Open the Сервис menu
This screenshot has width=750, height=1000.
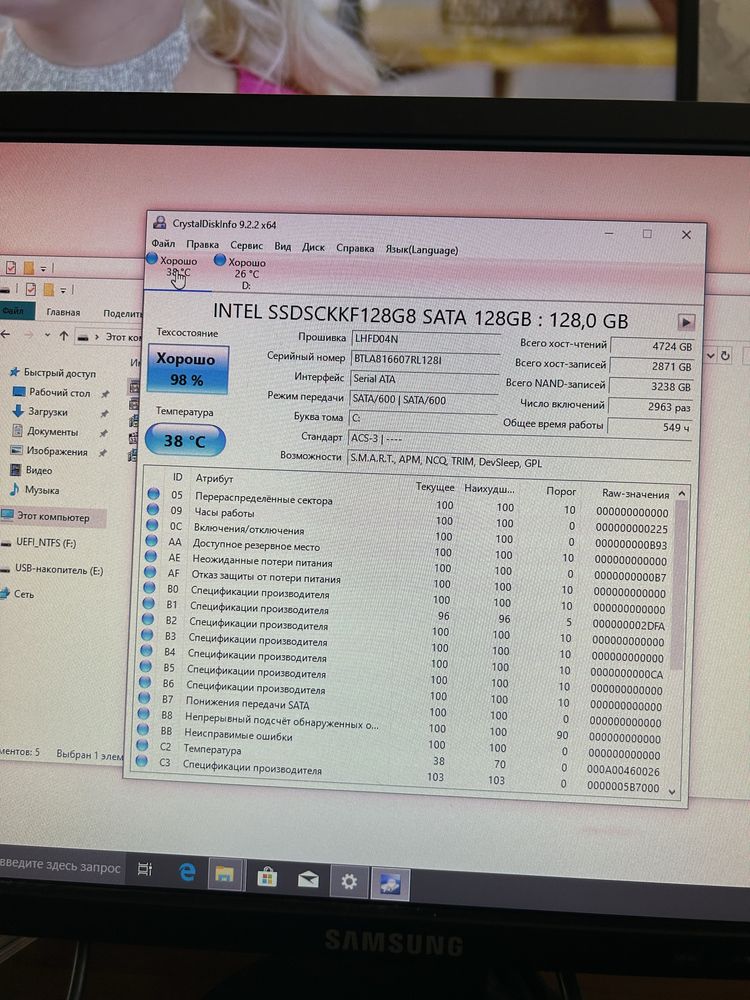click(246, 246)
